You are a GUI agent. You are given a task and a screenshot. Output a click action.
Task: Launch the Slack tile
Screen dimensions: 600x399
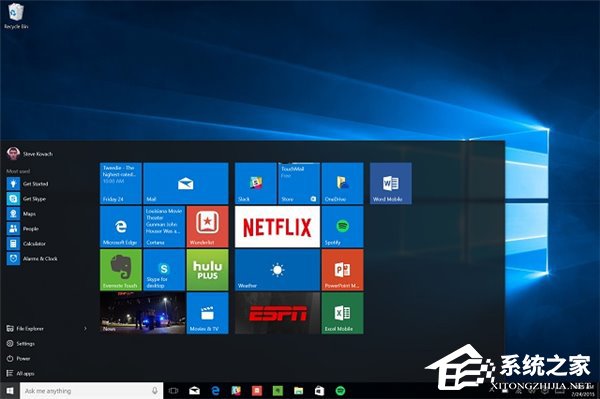[x=256, y=183]
